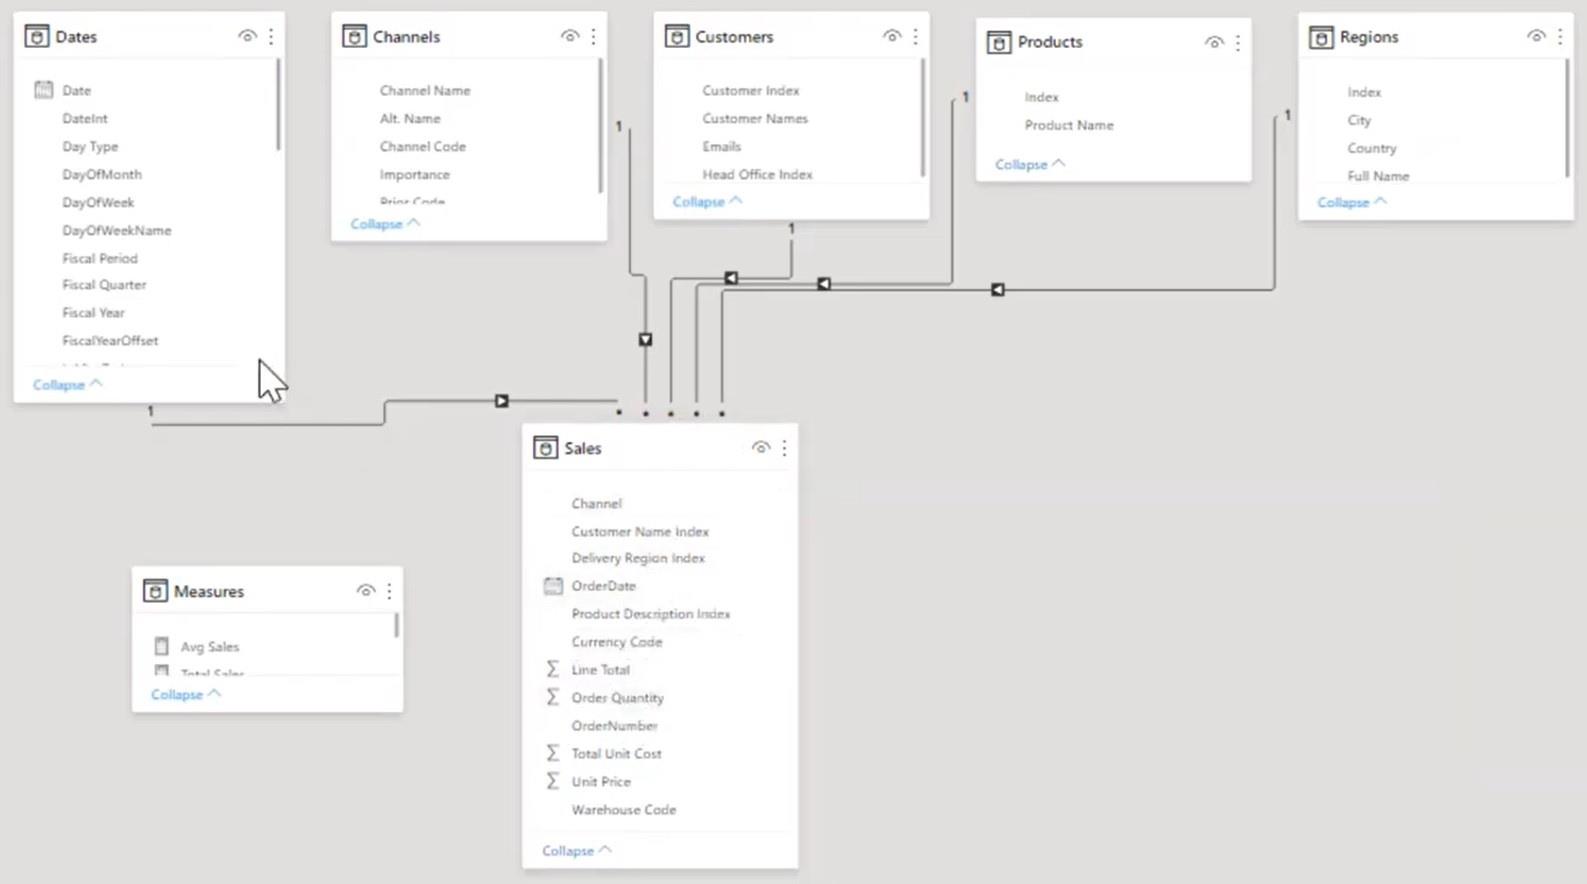1587x884 pixels.
Task: Click the Products table header icon
Action: (x=999, y=42)
